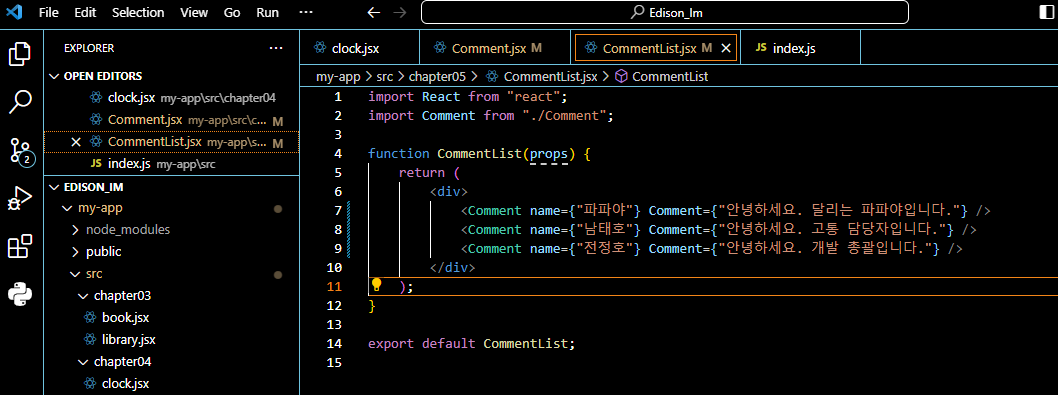Switch to the index.js tab
The width and height of the screenshot is (1058, 395).
801,48
